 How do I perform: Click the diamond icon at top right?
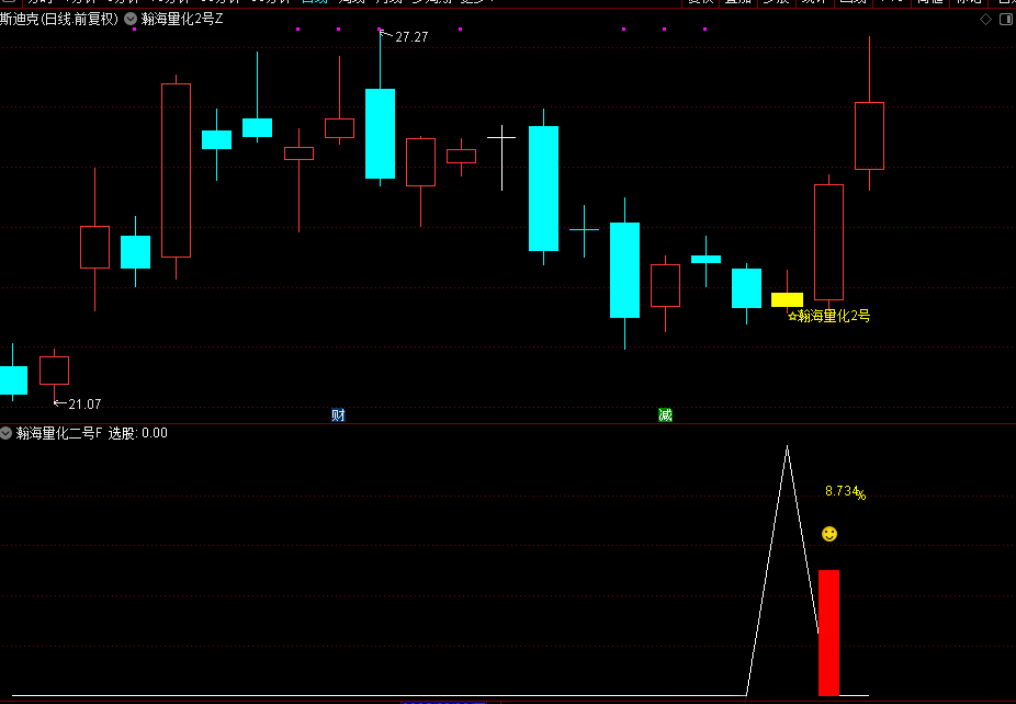coord(985,19)
